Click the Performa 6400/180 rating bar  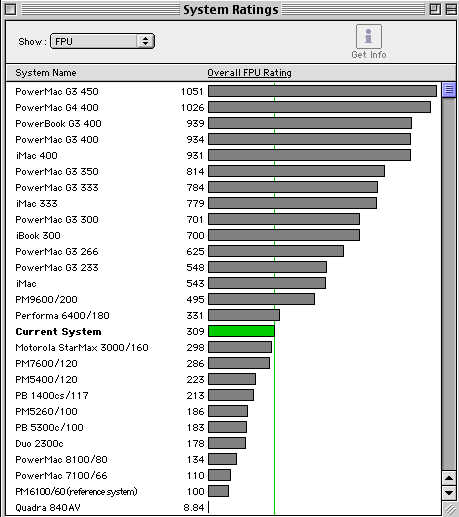244,315
